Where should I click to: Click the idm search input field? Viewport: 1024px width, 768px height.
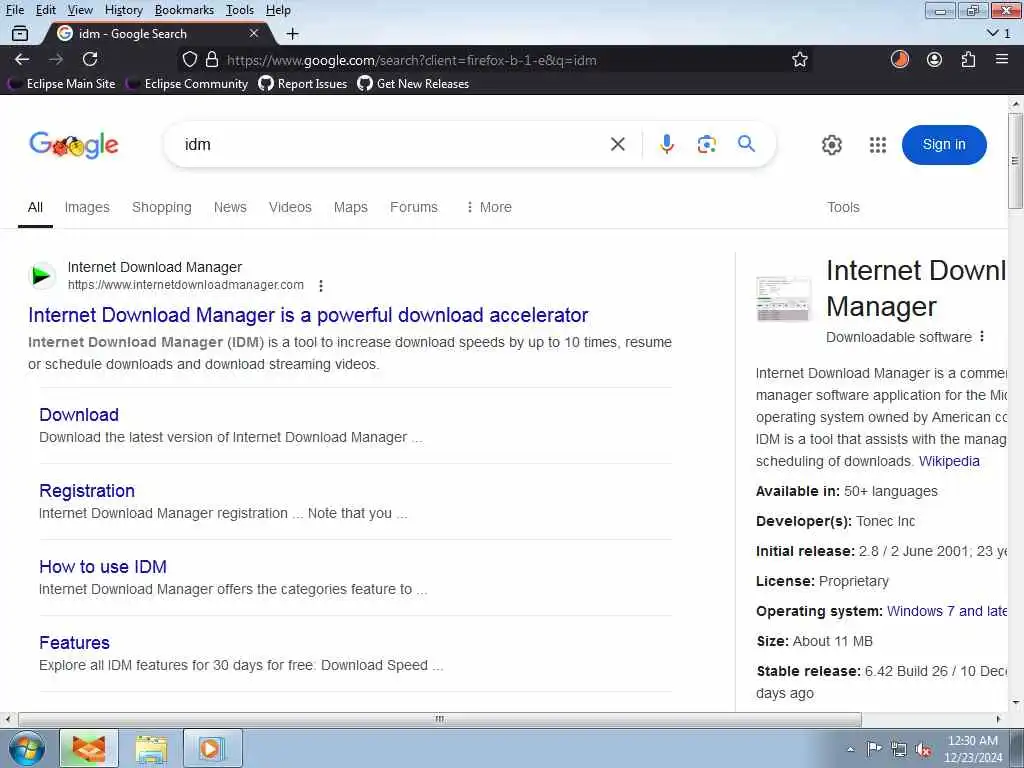click(x=392, y=144)
